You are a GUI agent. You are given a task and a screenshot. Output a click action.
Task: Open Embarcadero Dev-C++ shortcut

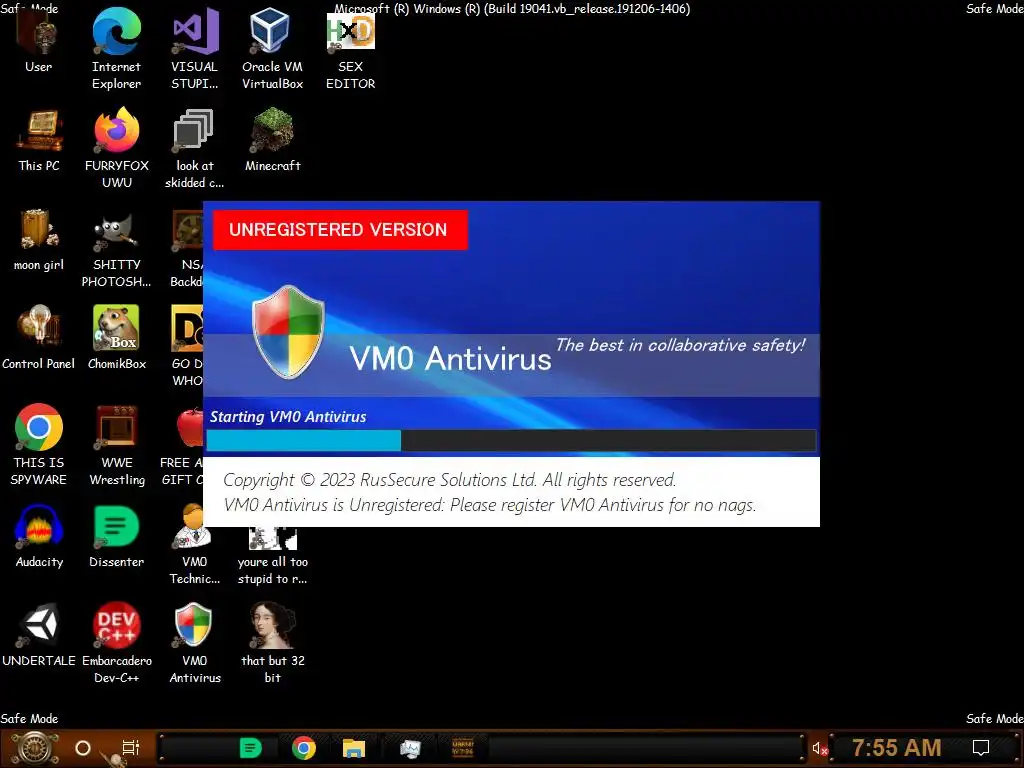[116, 644]
